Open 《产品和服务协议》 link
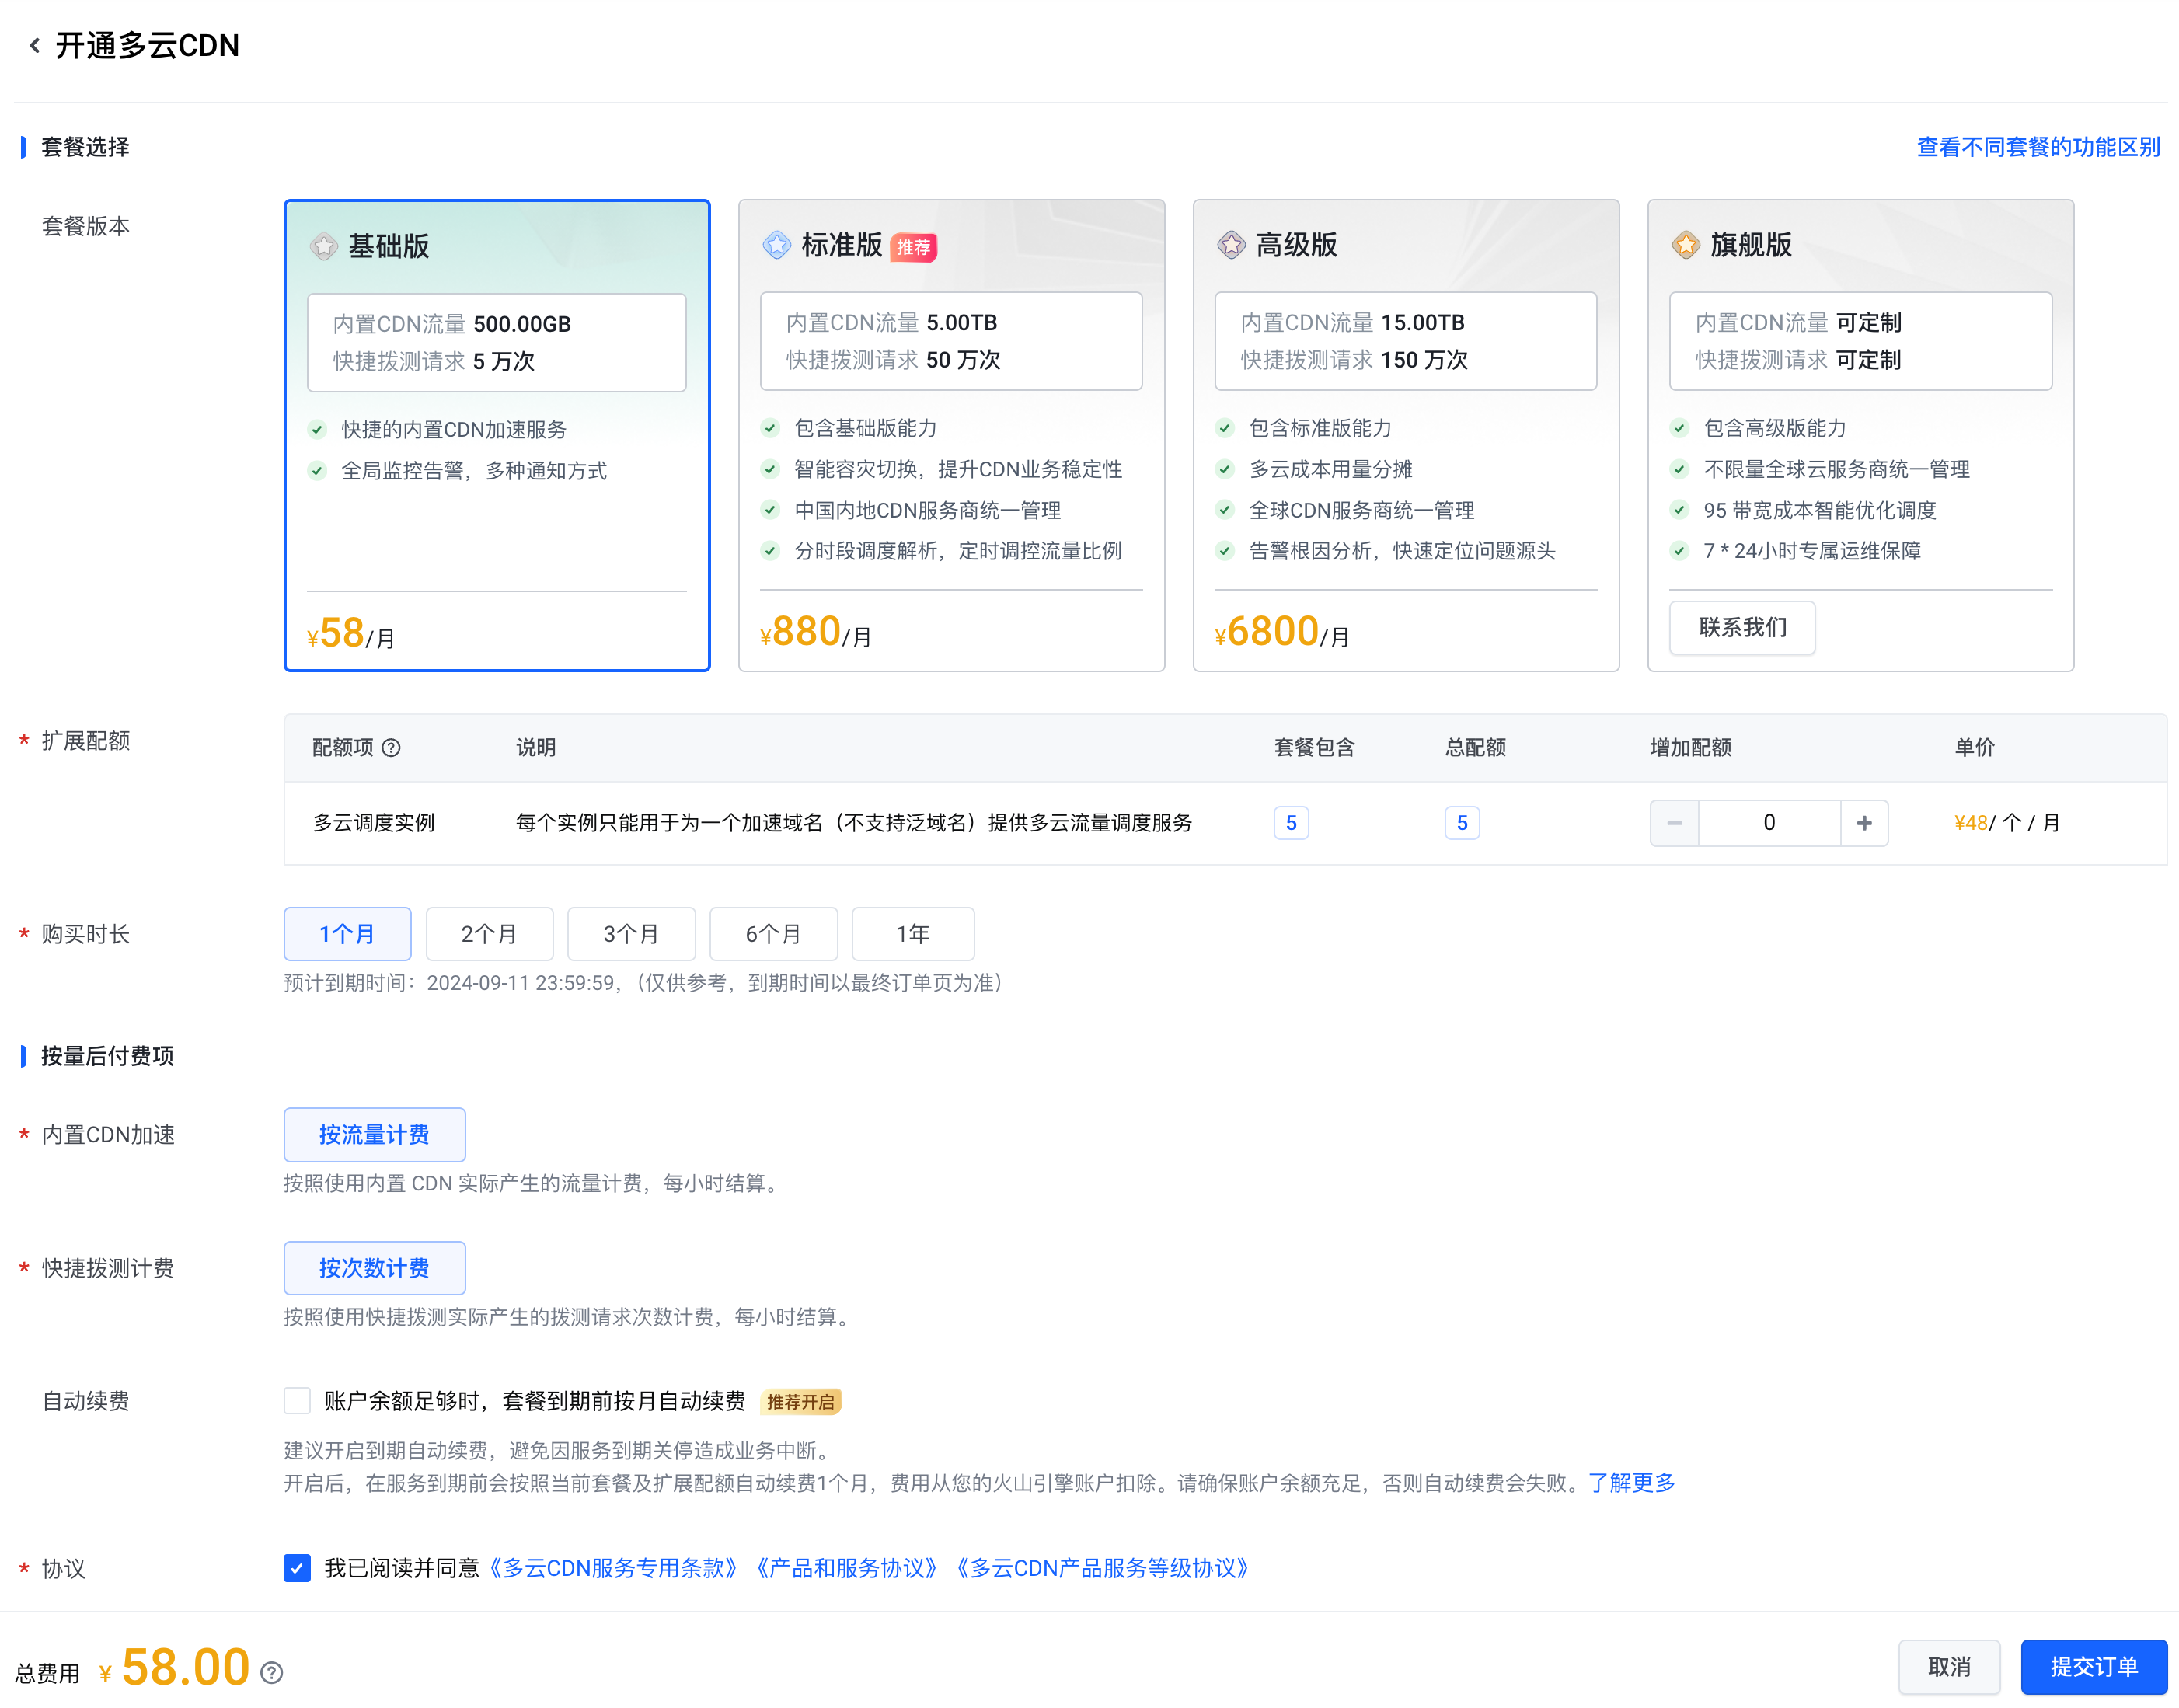The height and width of the screenshot is (1708, 2179). 846,1568
